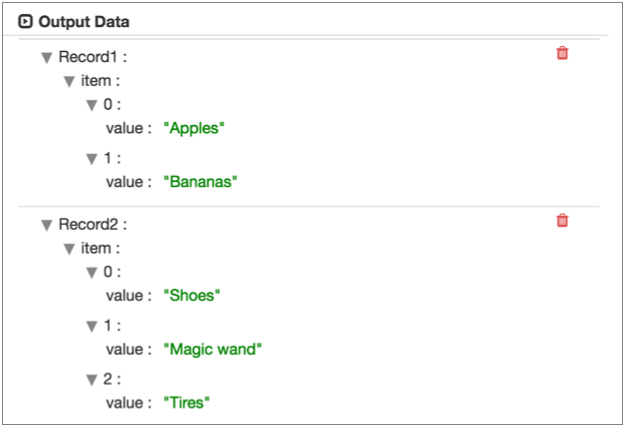Screen dimensions: 625x427
Task: Collapse the Record2 tree node
Action: click(46, 225)
